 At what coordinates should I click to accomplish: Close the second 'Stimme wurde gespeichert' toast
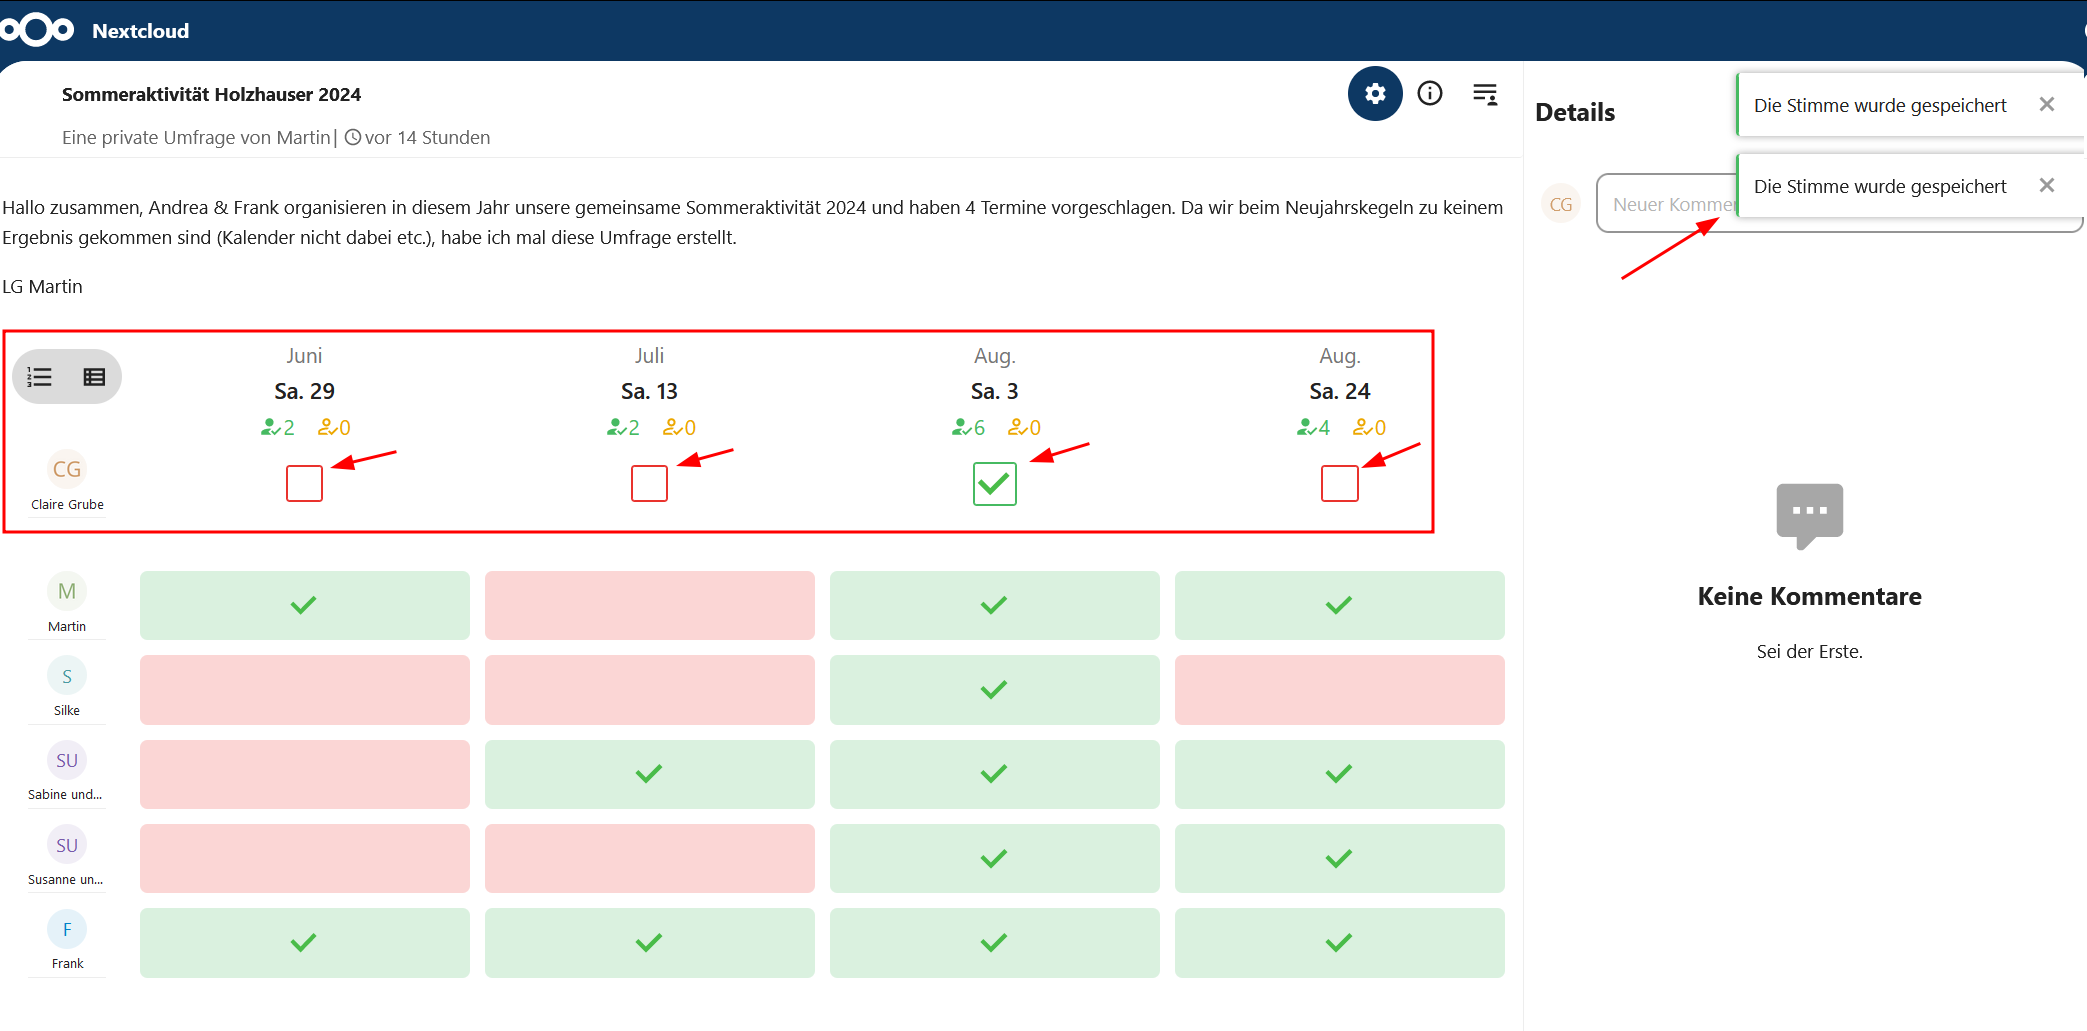pos(2046,185)
